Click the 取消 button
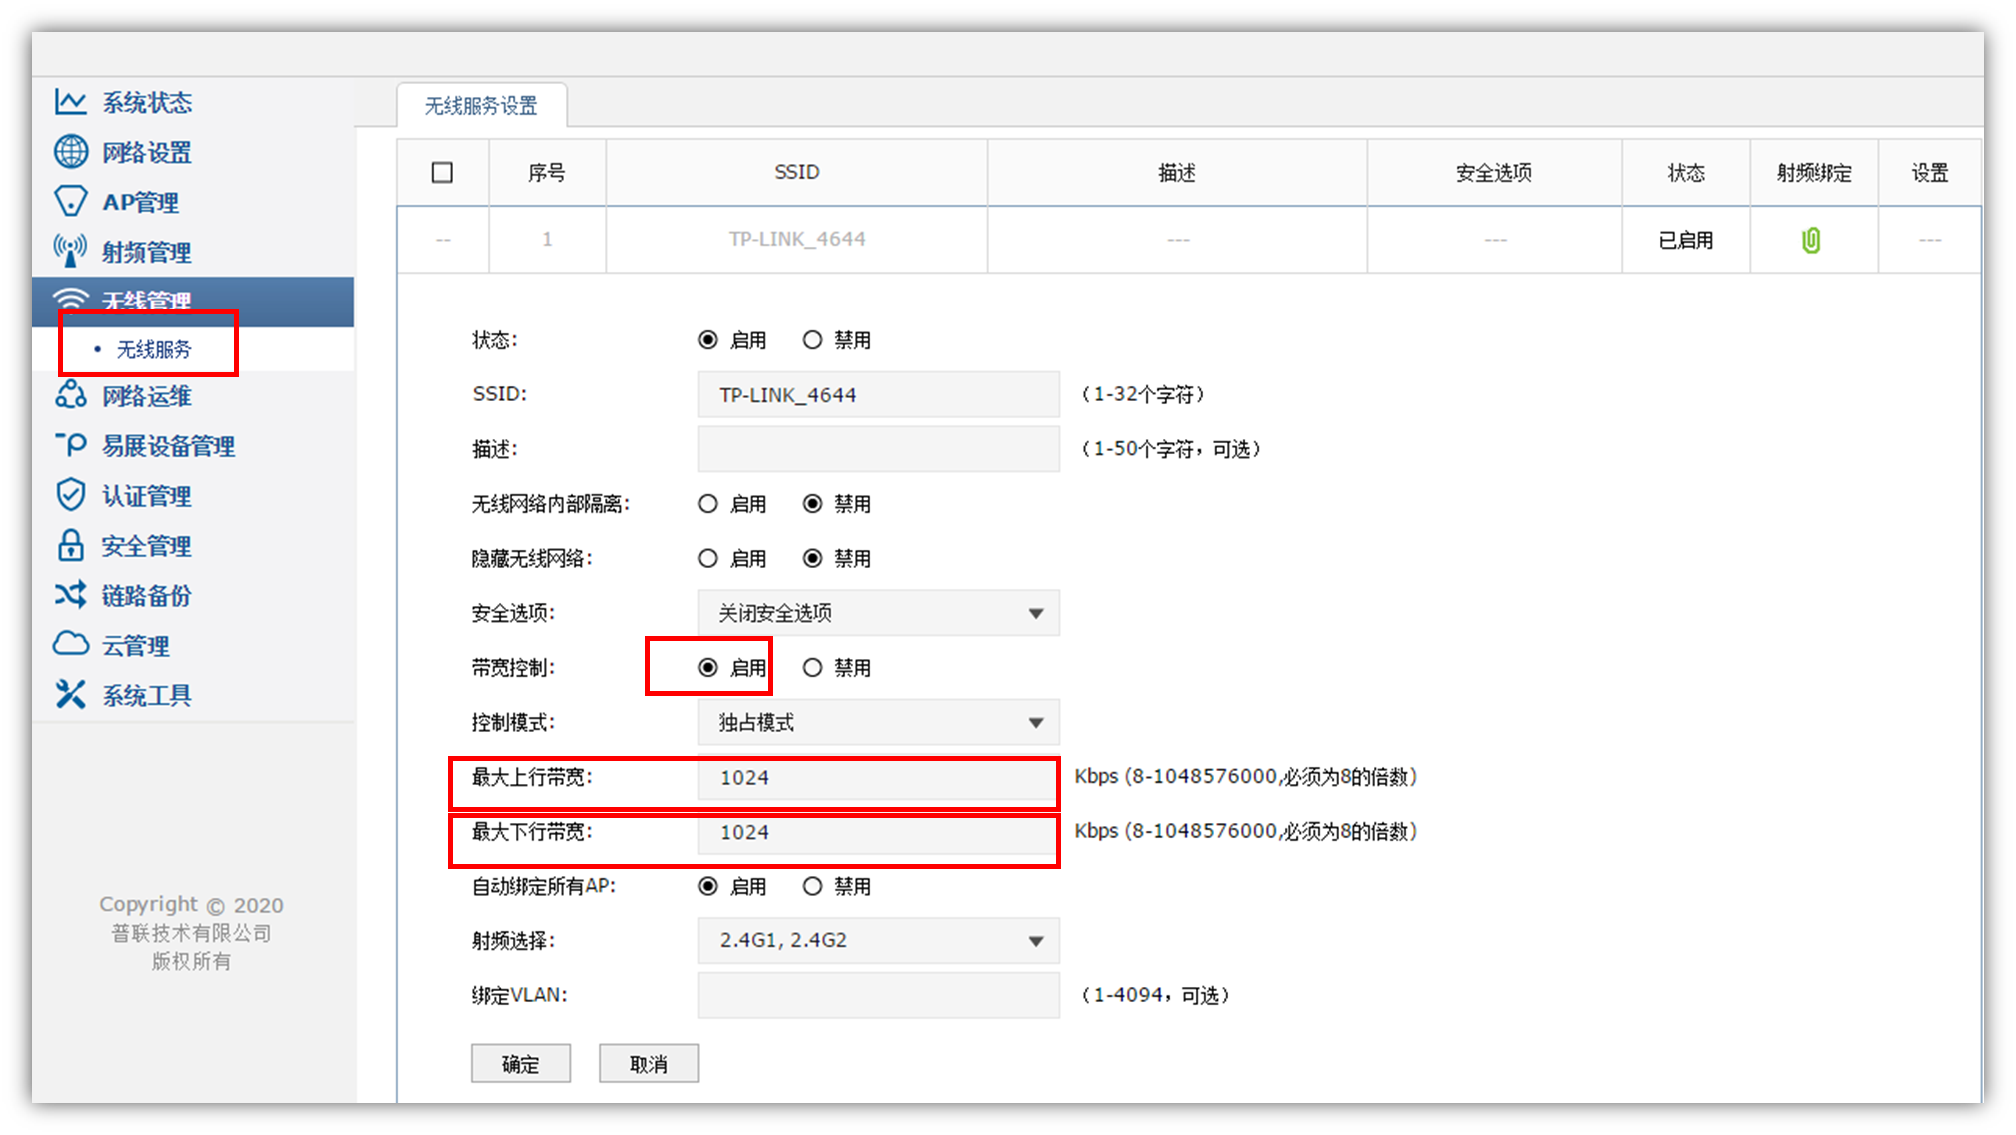This screenshot has width=2016, height=1135. pyautogui.click(x=648, y=1064)
